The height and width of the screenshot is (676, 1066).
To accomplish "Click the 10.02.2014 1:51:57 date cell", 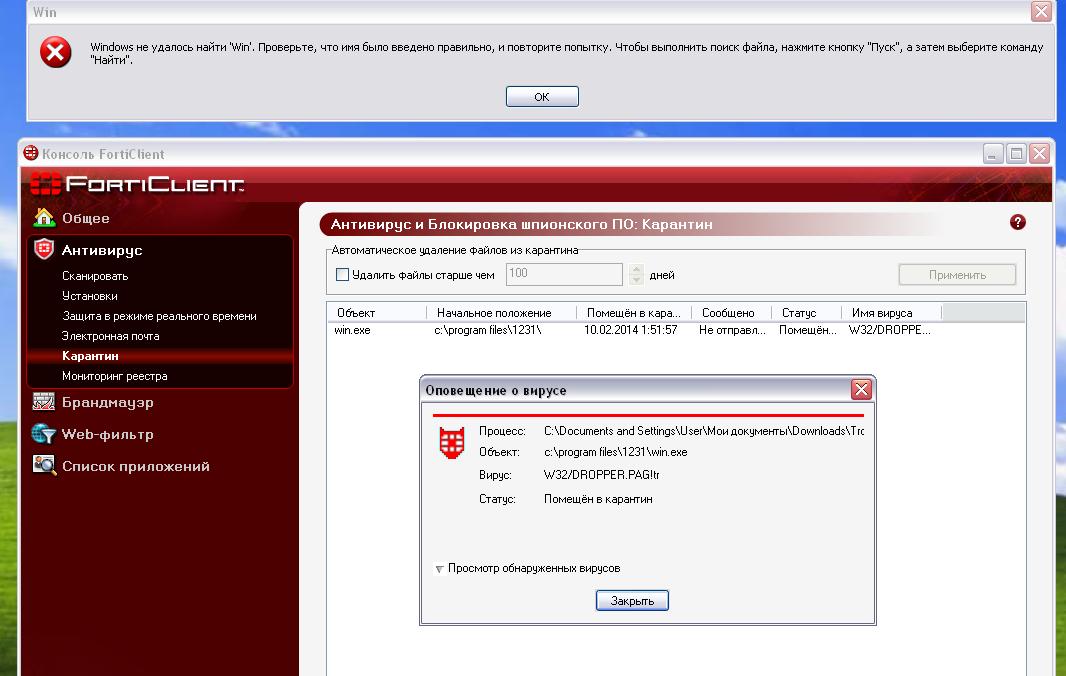I will 630,331.
